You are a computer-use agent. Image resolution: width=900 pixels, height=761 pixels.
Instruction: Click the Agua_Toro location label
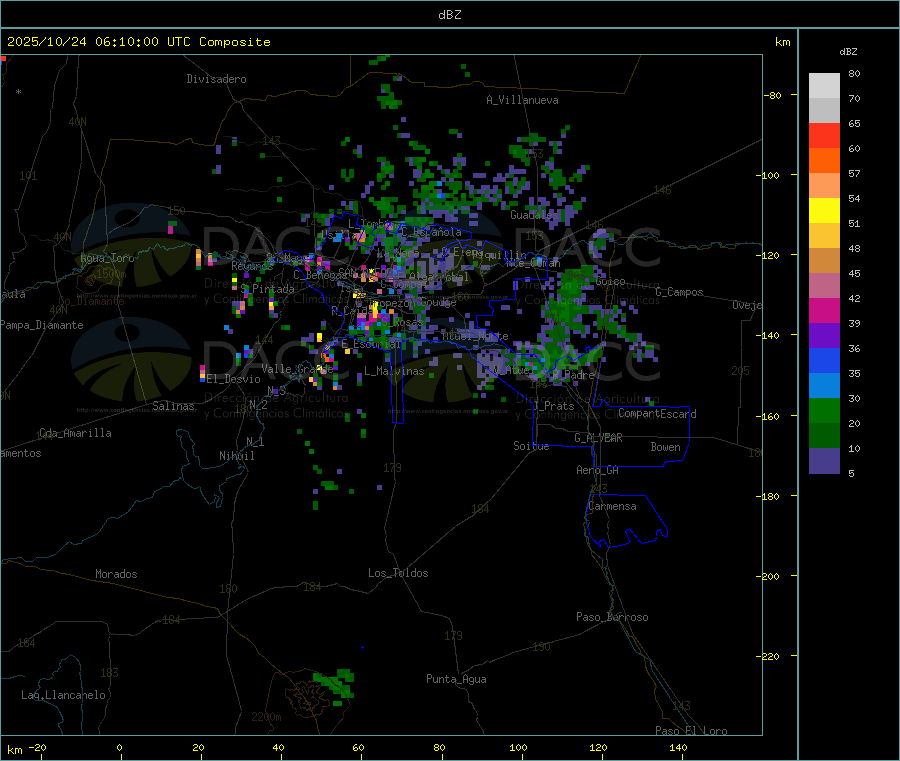[x=107, y=258]
